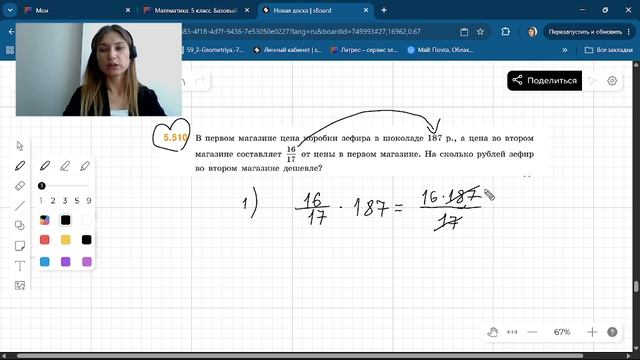
Task: Open the Личный кабинет bookmark
Action: click(x=287, y=50)
